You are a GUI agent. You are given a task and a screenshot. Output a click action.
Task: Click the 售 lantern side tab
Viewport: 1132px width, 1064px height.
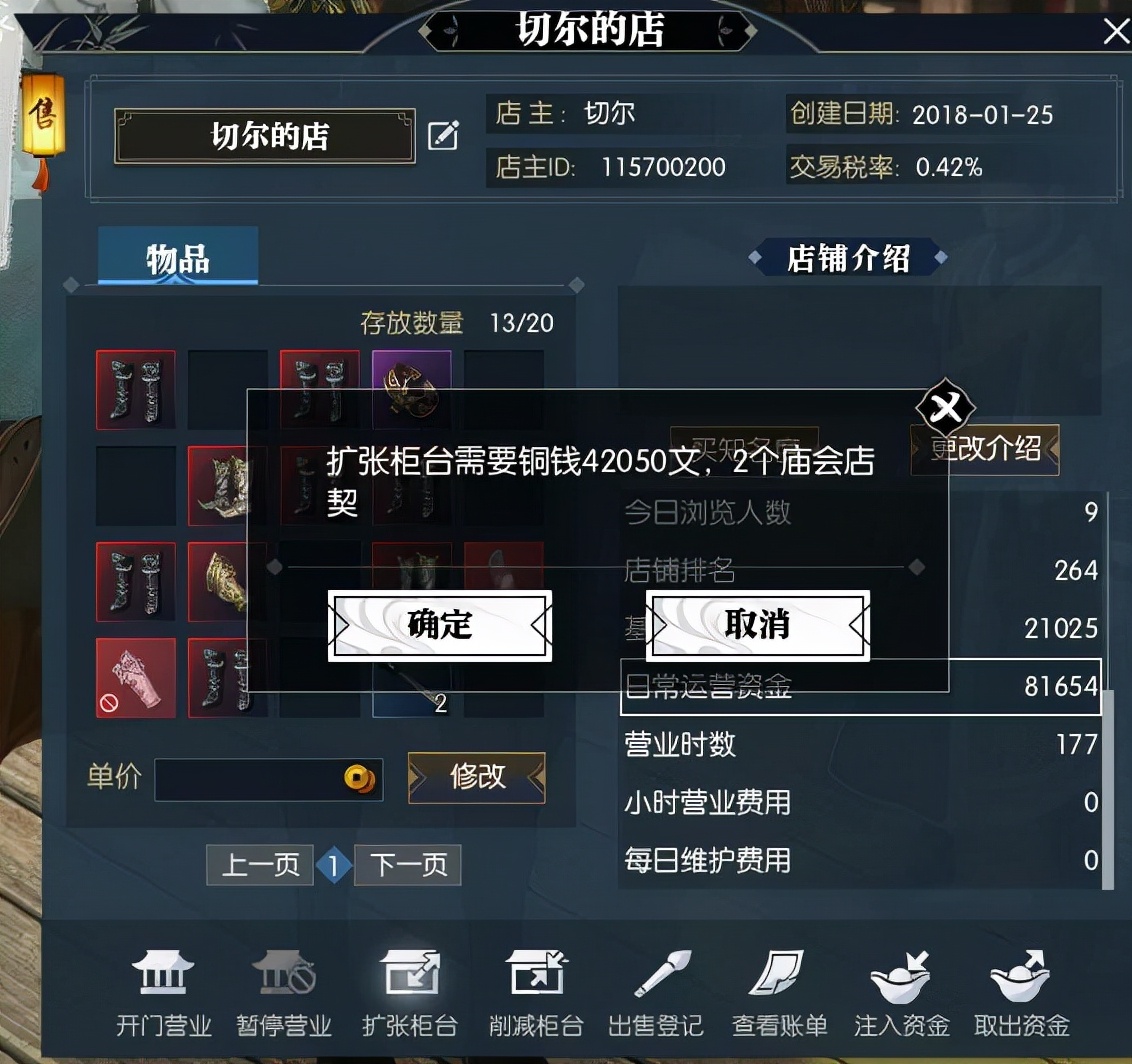[43, 115]
